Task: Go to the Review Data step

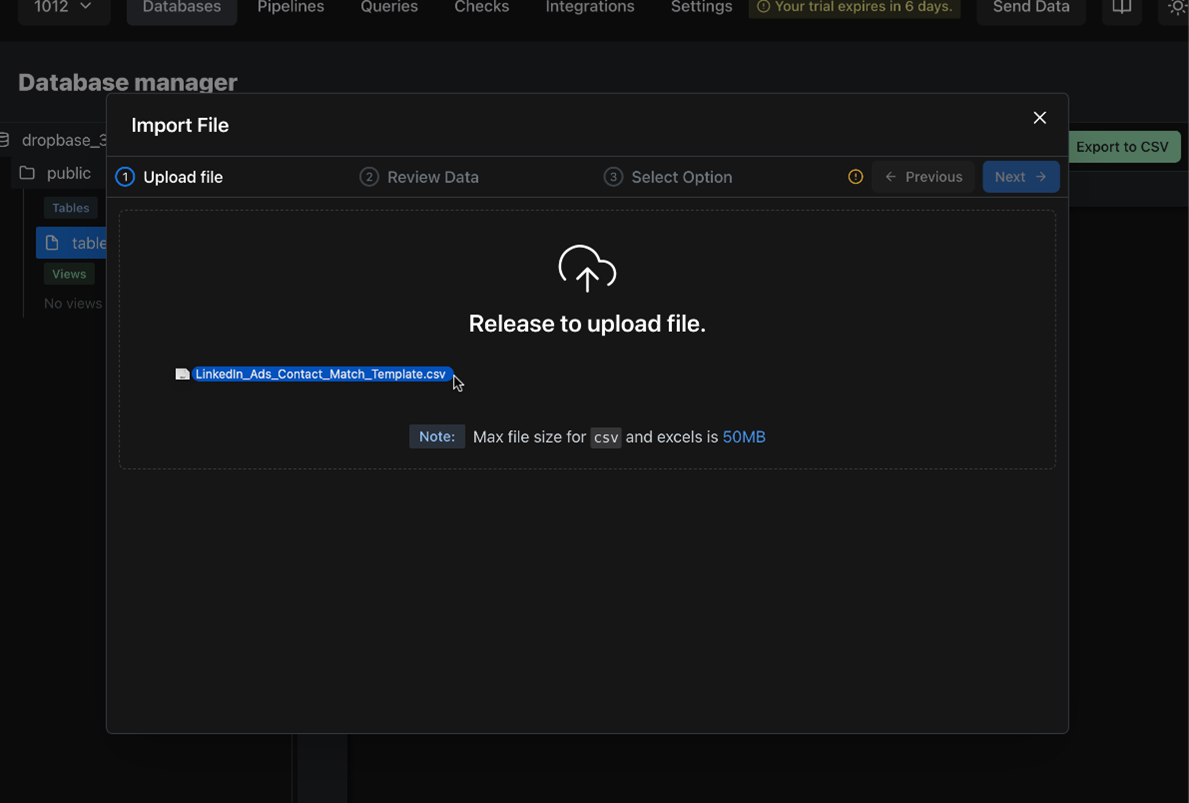Action: 419,177
